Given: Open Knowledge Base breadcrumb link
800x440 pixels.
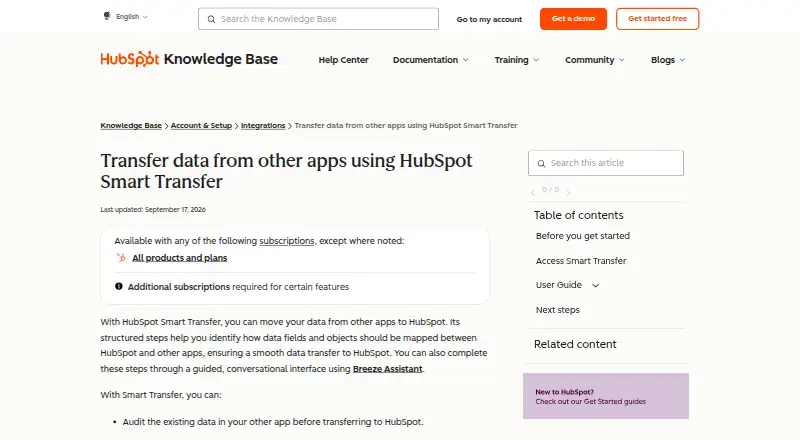Looking at the screenshot, I should 131,126.
